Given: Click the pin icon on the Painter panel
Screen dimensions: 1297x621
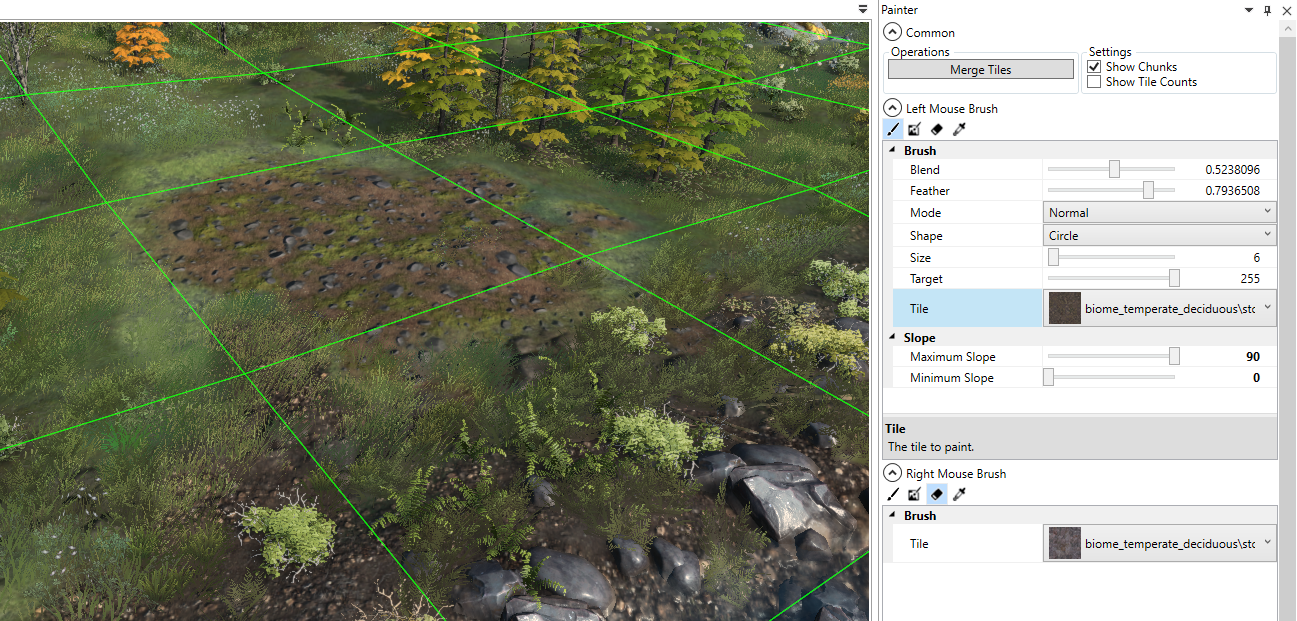Looking at the screenshot, I should (x=1267, y=10).
